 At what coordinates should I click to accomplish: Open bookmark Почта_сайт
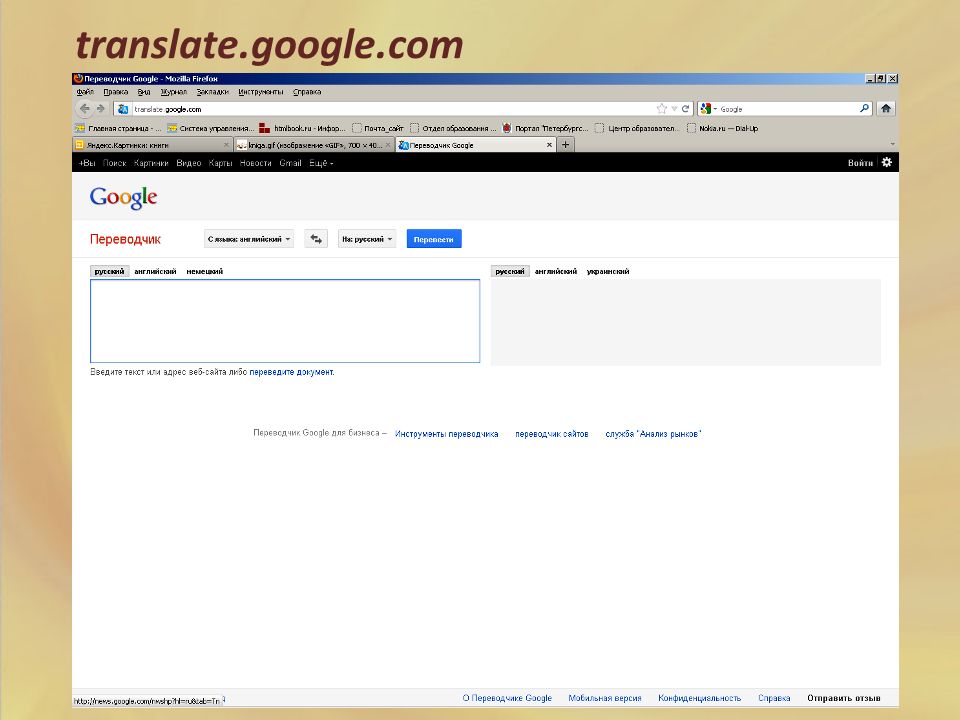tap(378, 129)
